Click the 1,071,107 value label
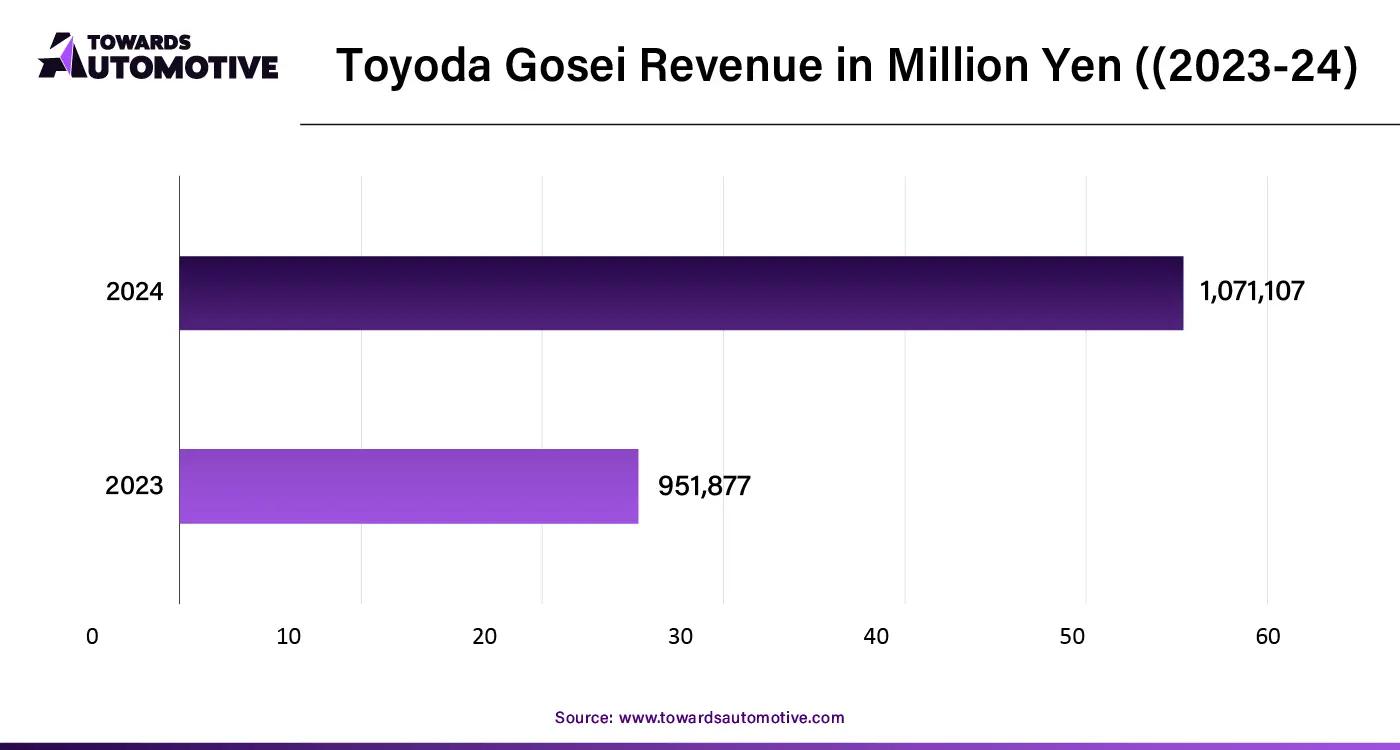Image resolution: width=1400 pixels, height=750 pixels. [x=1251, y=292]
